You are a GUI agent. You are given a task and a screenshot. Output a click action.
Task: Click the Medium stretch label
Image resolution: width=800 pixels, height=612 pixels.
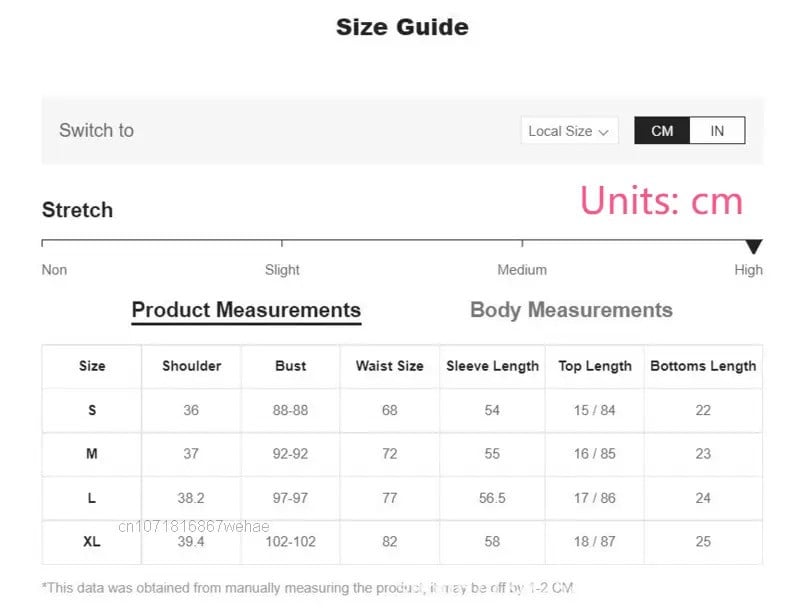click(x=522, y=269)
